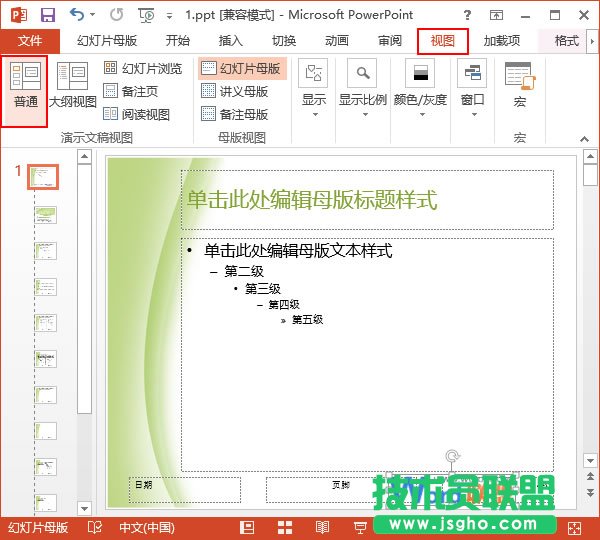Open 幻灯片浏览 slide sorter view
Viewport: 600px width, 540px height.
143,69
